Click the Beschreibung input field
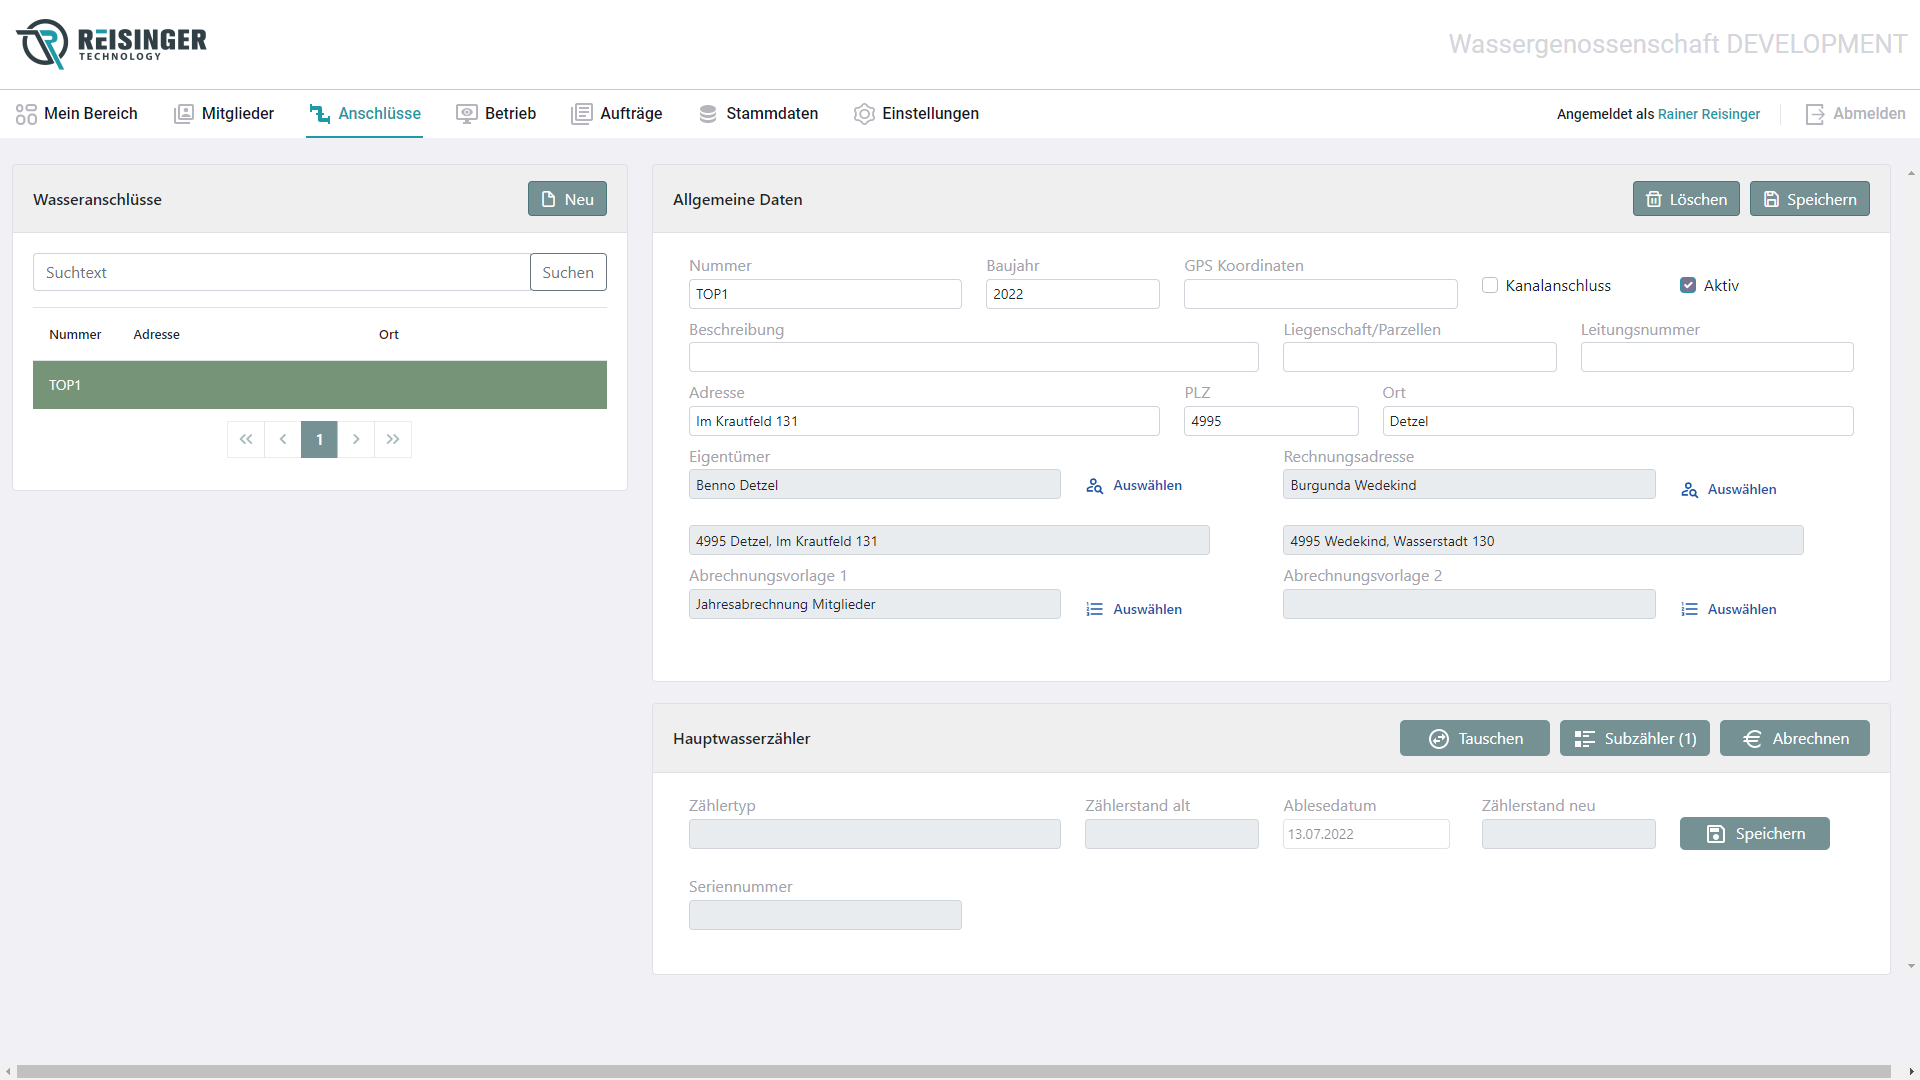Screen dimensions: 1920x1080 [973, 357]
